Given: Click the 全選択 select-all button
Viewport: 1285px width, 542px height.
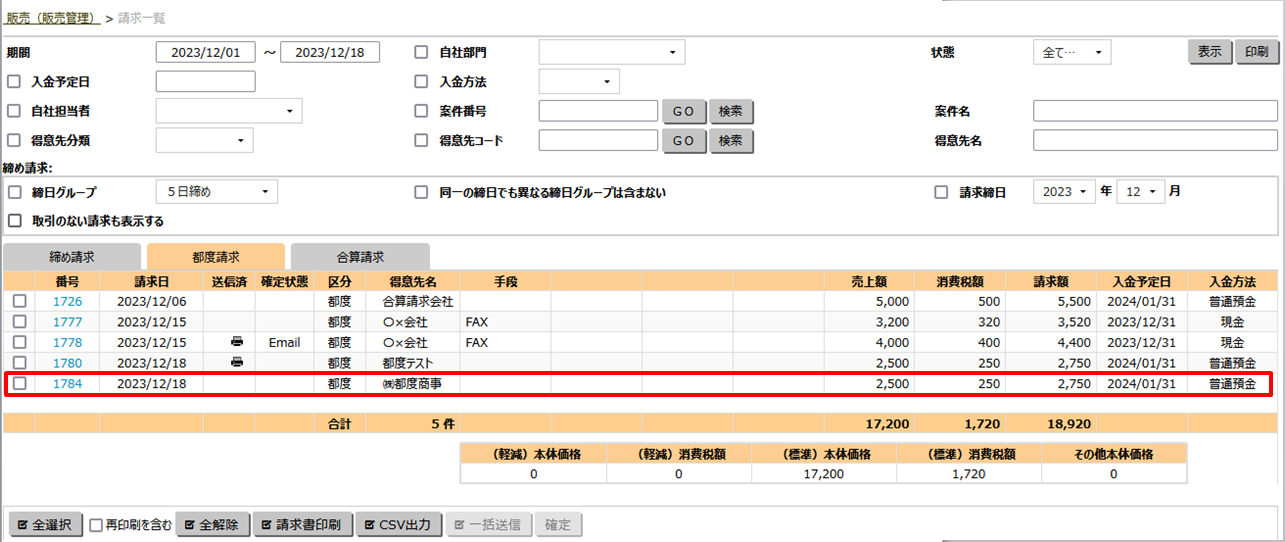Looking at the screenshot, I should (44, 525).
